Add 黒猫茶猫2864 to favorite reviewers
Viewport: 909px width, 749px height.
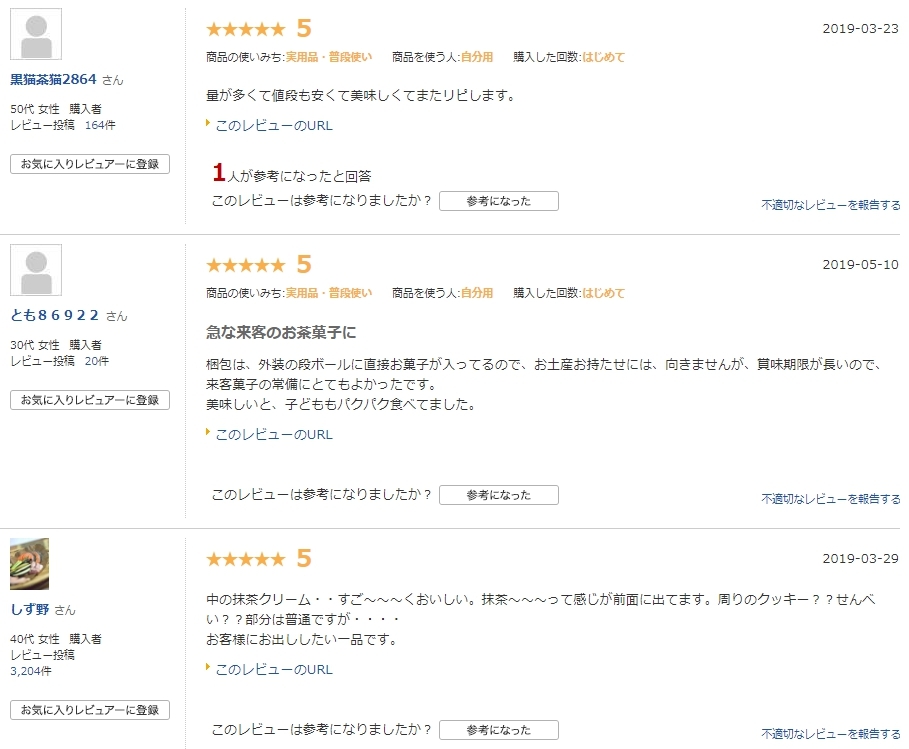tap(90, 164)
